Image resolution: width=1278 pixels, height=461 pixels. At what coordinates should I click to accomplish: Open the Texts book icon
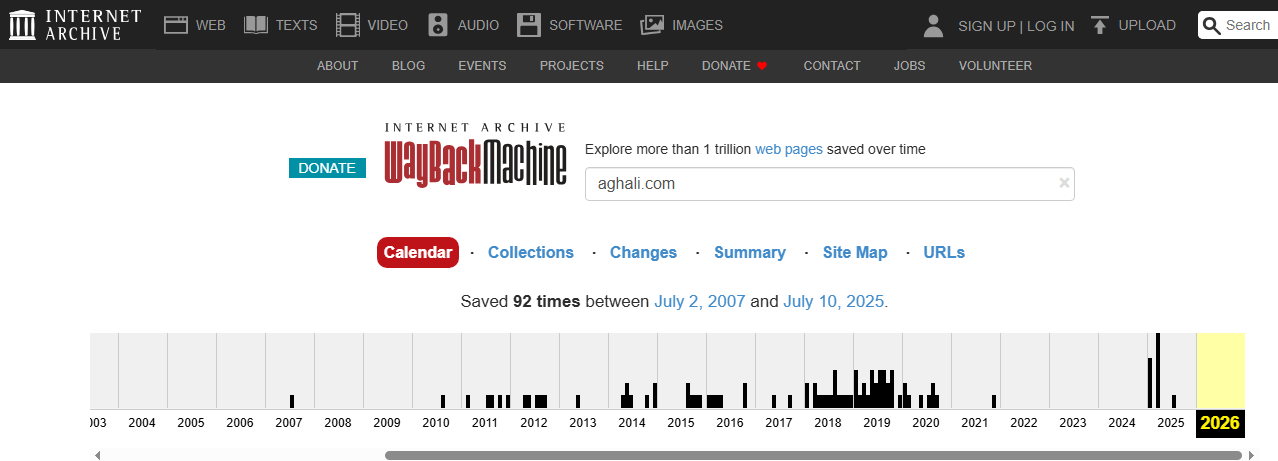click(x=256, y=25)
